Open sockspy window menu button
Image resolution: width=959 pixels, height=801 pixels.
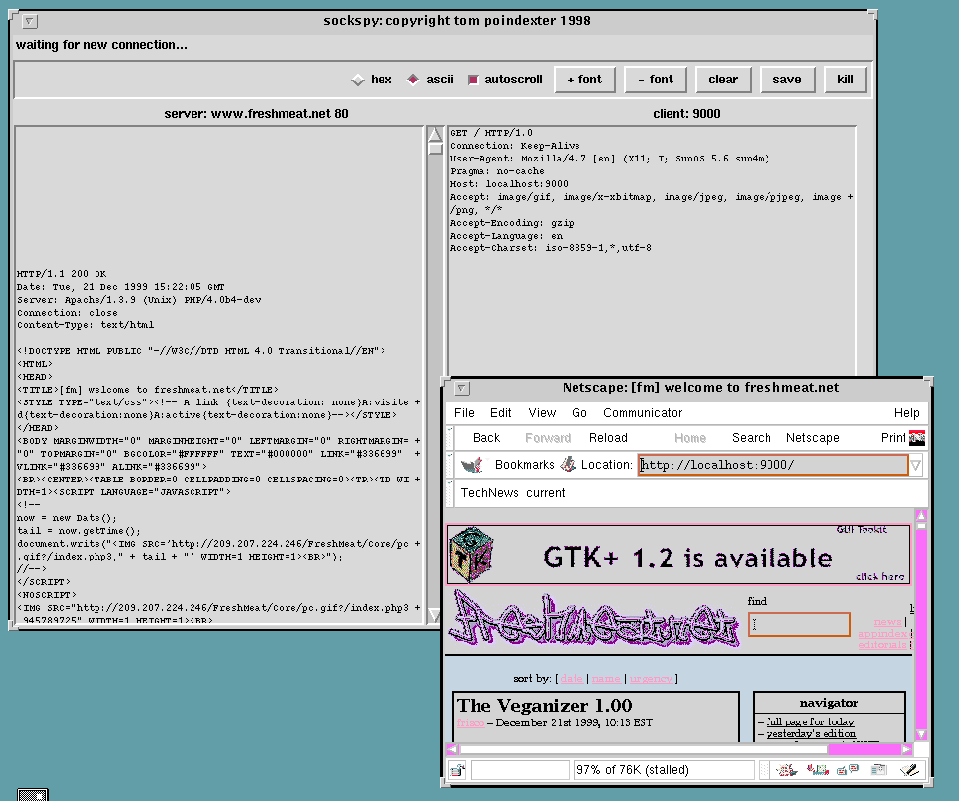coord(30,21)
